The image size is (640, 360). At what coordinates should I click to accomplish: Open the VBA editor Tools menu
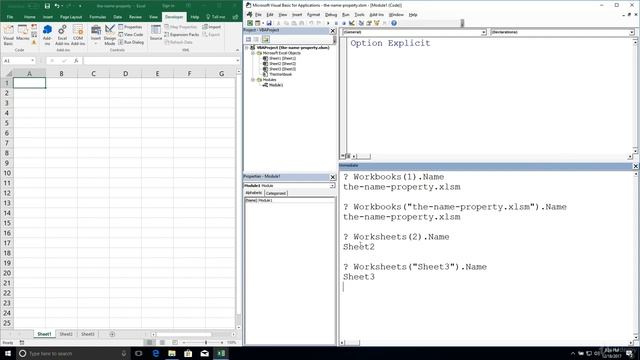click(x=359, y=15)
